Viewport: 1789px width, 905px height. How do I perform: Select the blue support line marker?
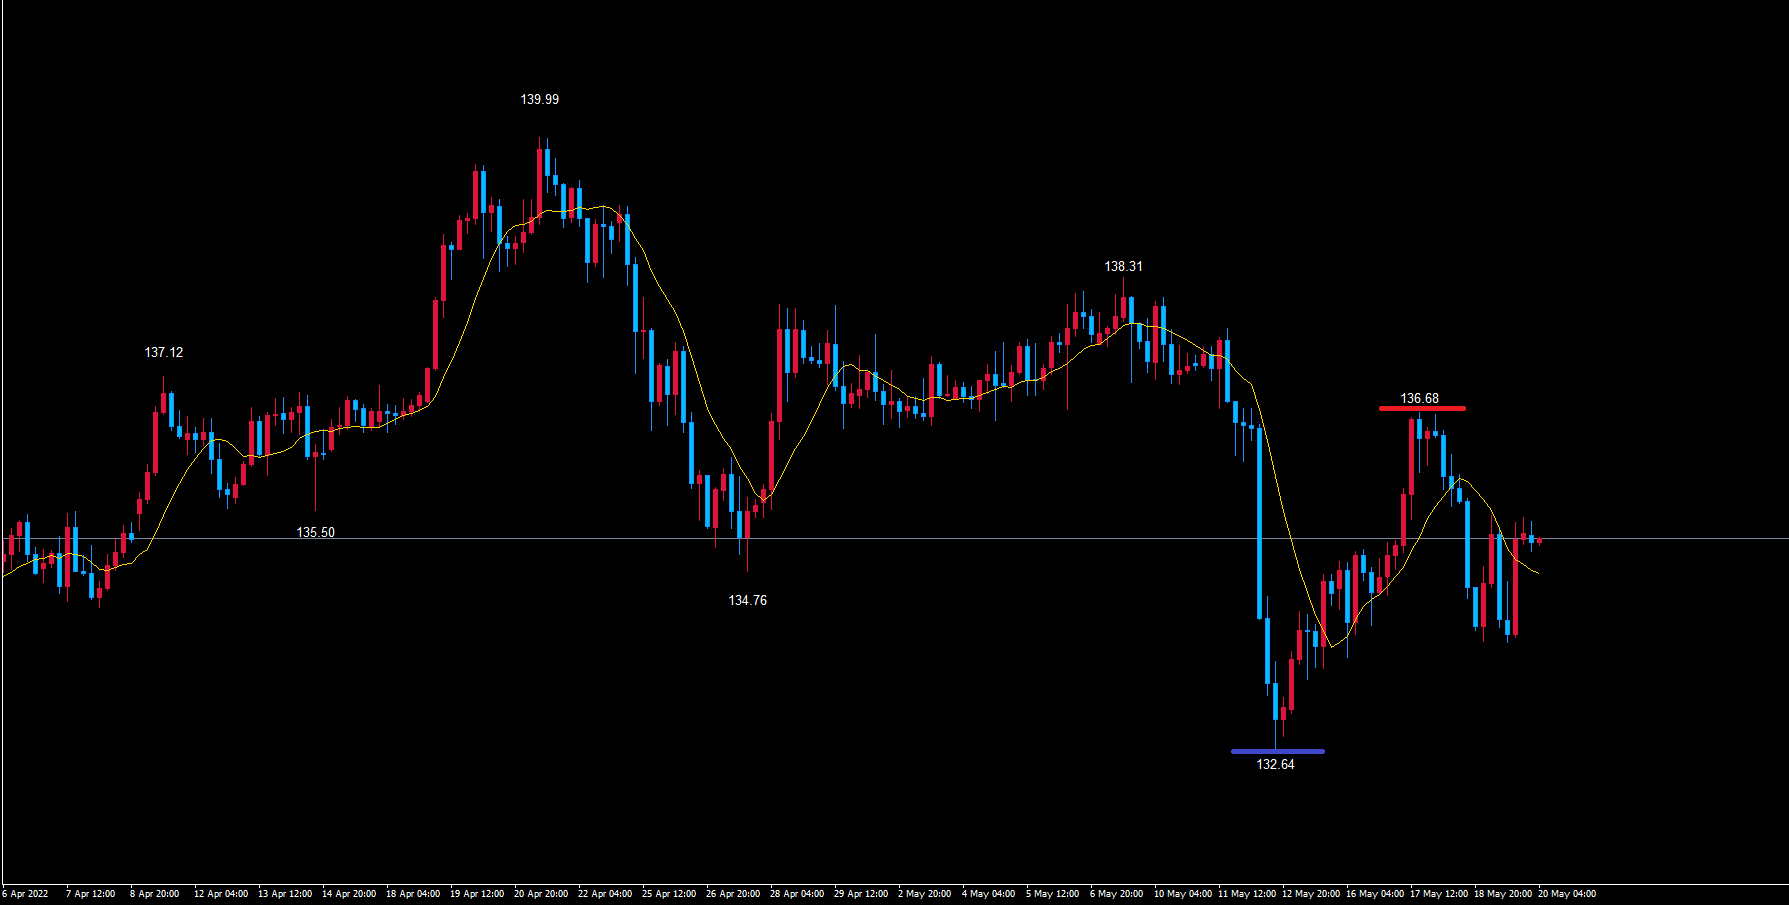click(1277, 751)
